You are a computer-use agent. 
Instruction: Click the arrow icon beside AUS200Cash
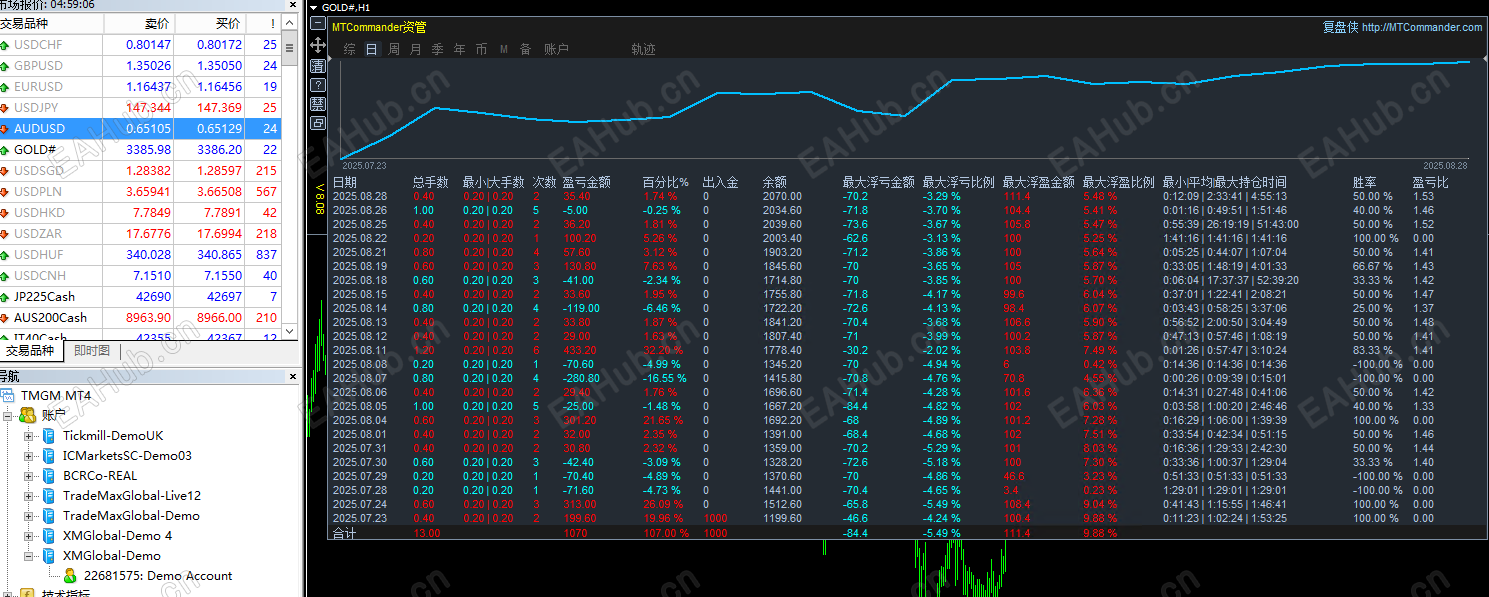(5, 318)
